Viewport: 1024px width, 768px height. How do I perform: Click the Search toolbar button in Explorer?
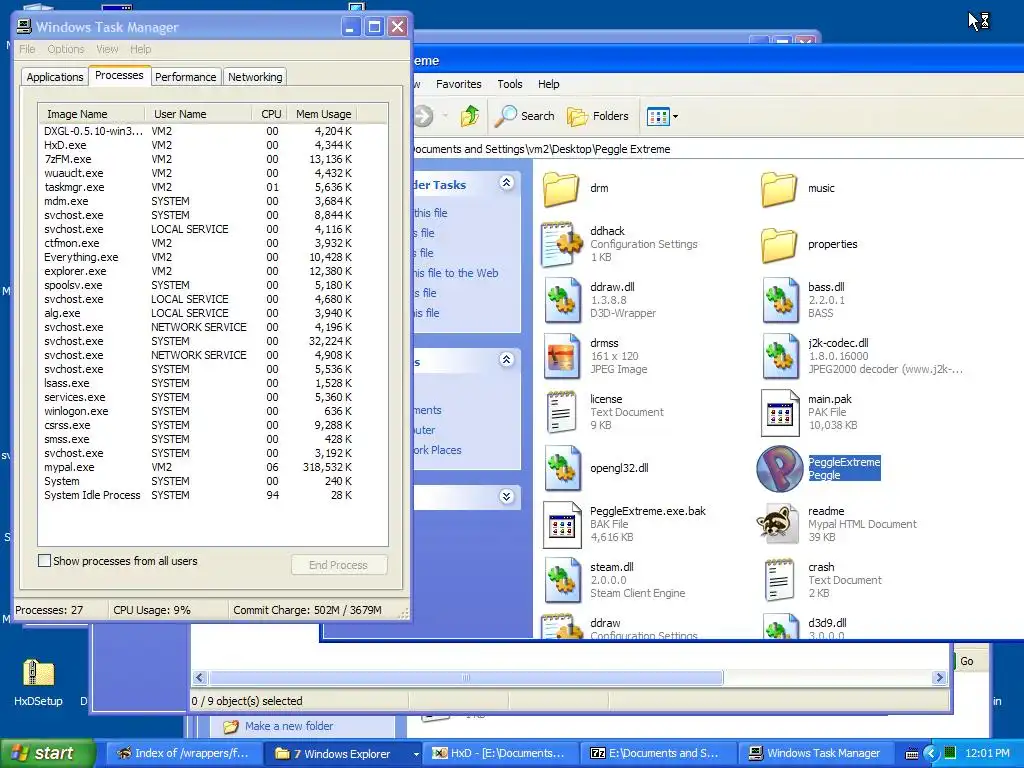[x=524, y=116]
